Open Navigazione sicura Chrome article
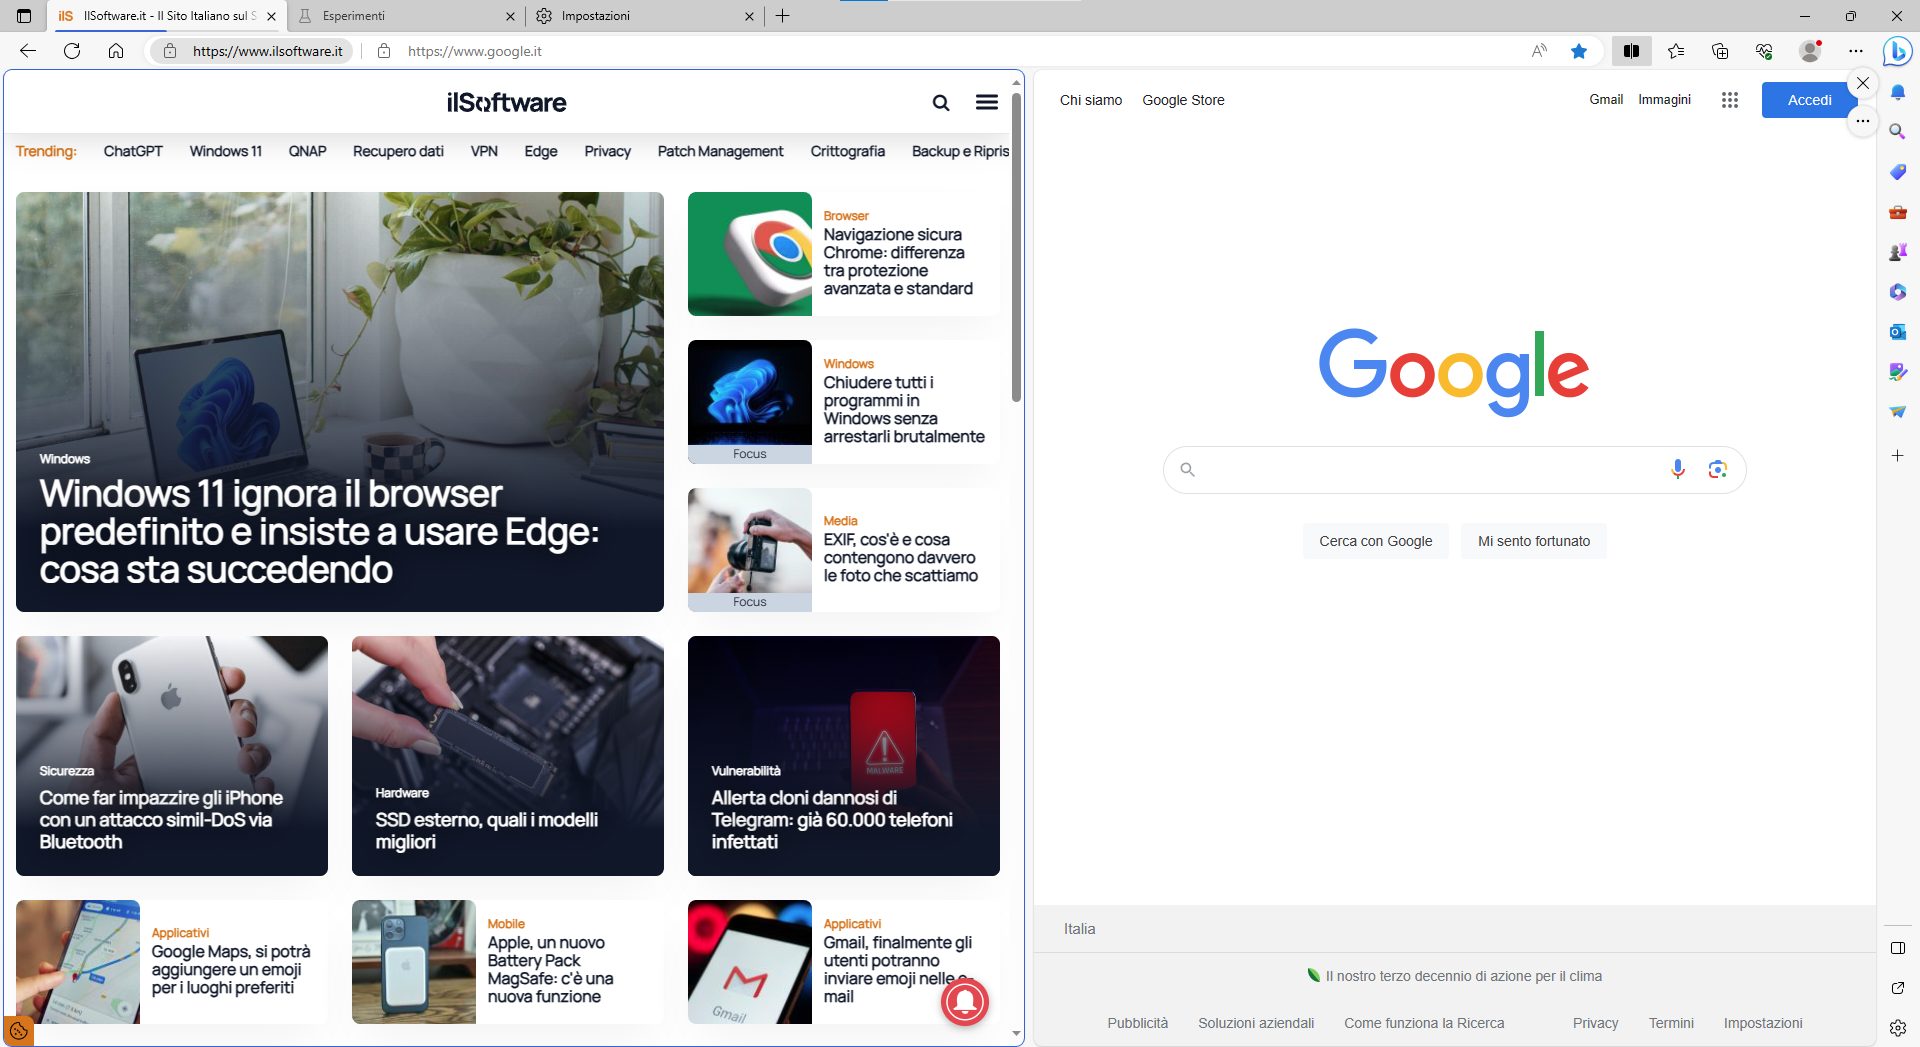Image resolution: width=1920 pixels, height=1047 pixels. (844, 254)
